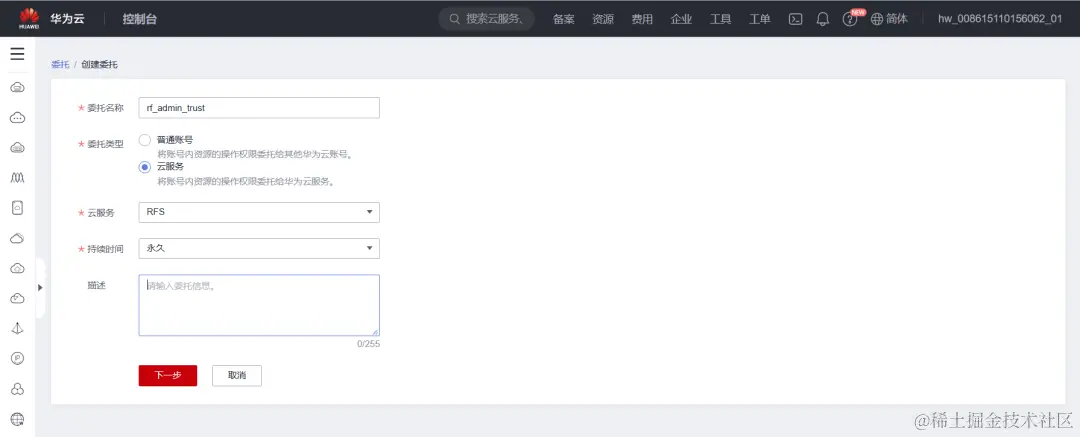
Task: Open the CloudShell terminal icon
Action: click(796, 19)
